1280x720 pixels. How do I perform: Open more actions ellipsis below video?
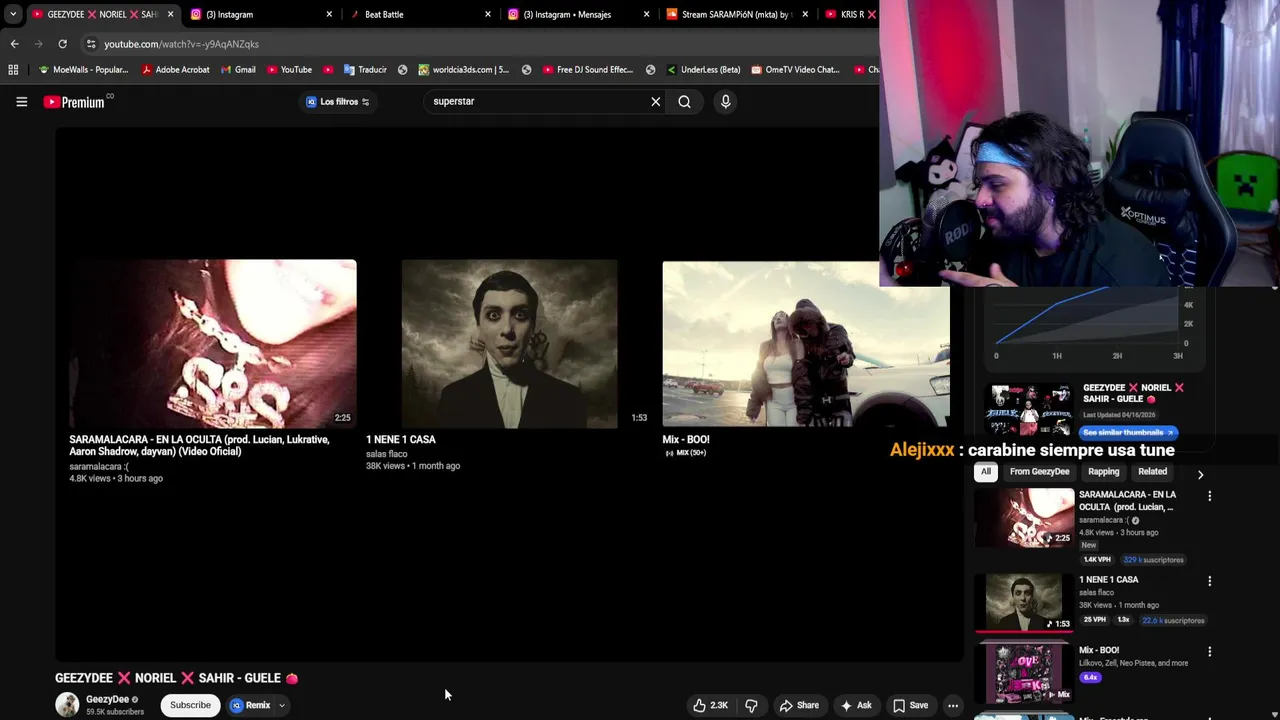(x=953, y=705)
